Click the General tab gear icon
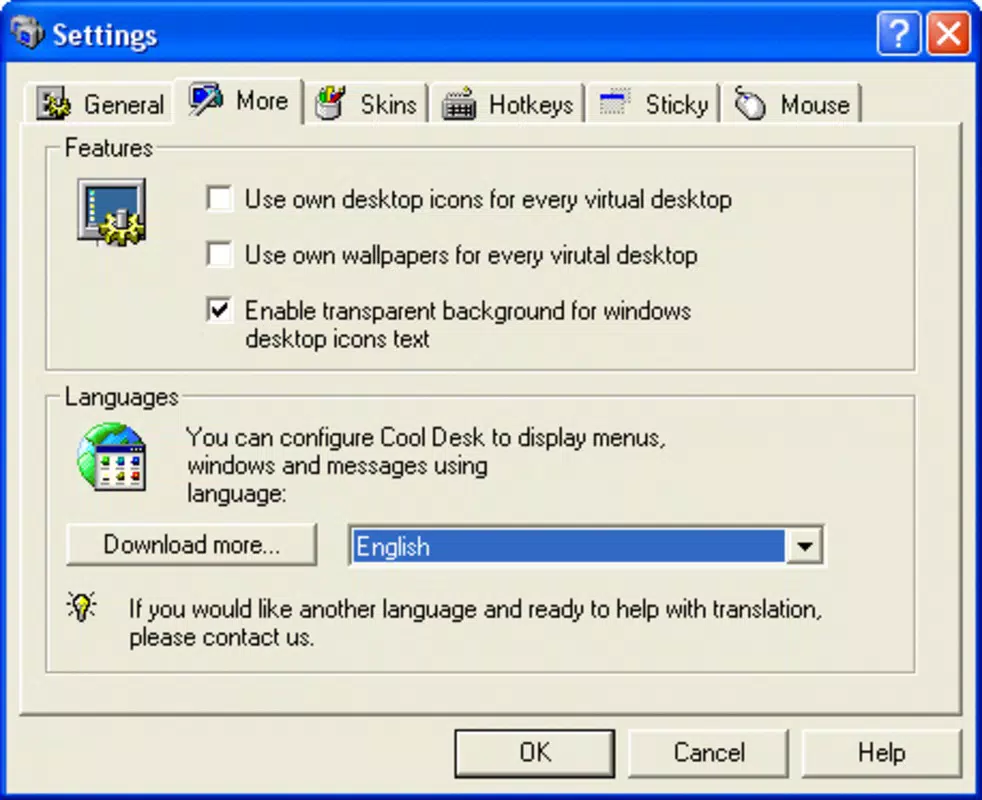Screen dimensions: 982x800 click(x=53, y=103)
